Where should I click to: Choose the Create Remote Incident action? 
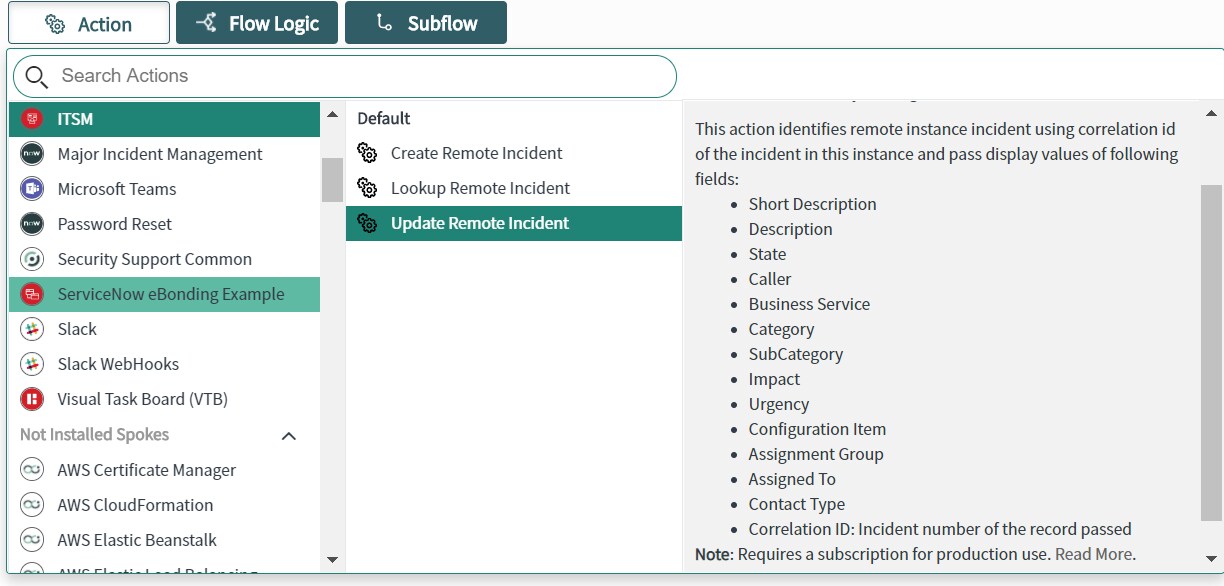point(514,153)
